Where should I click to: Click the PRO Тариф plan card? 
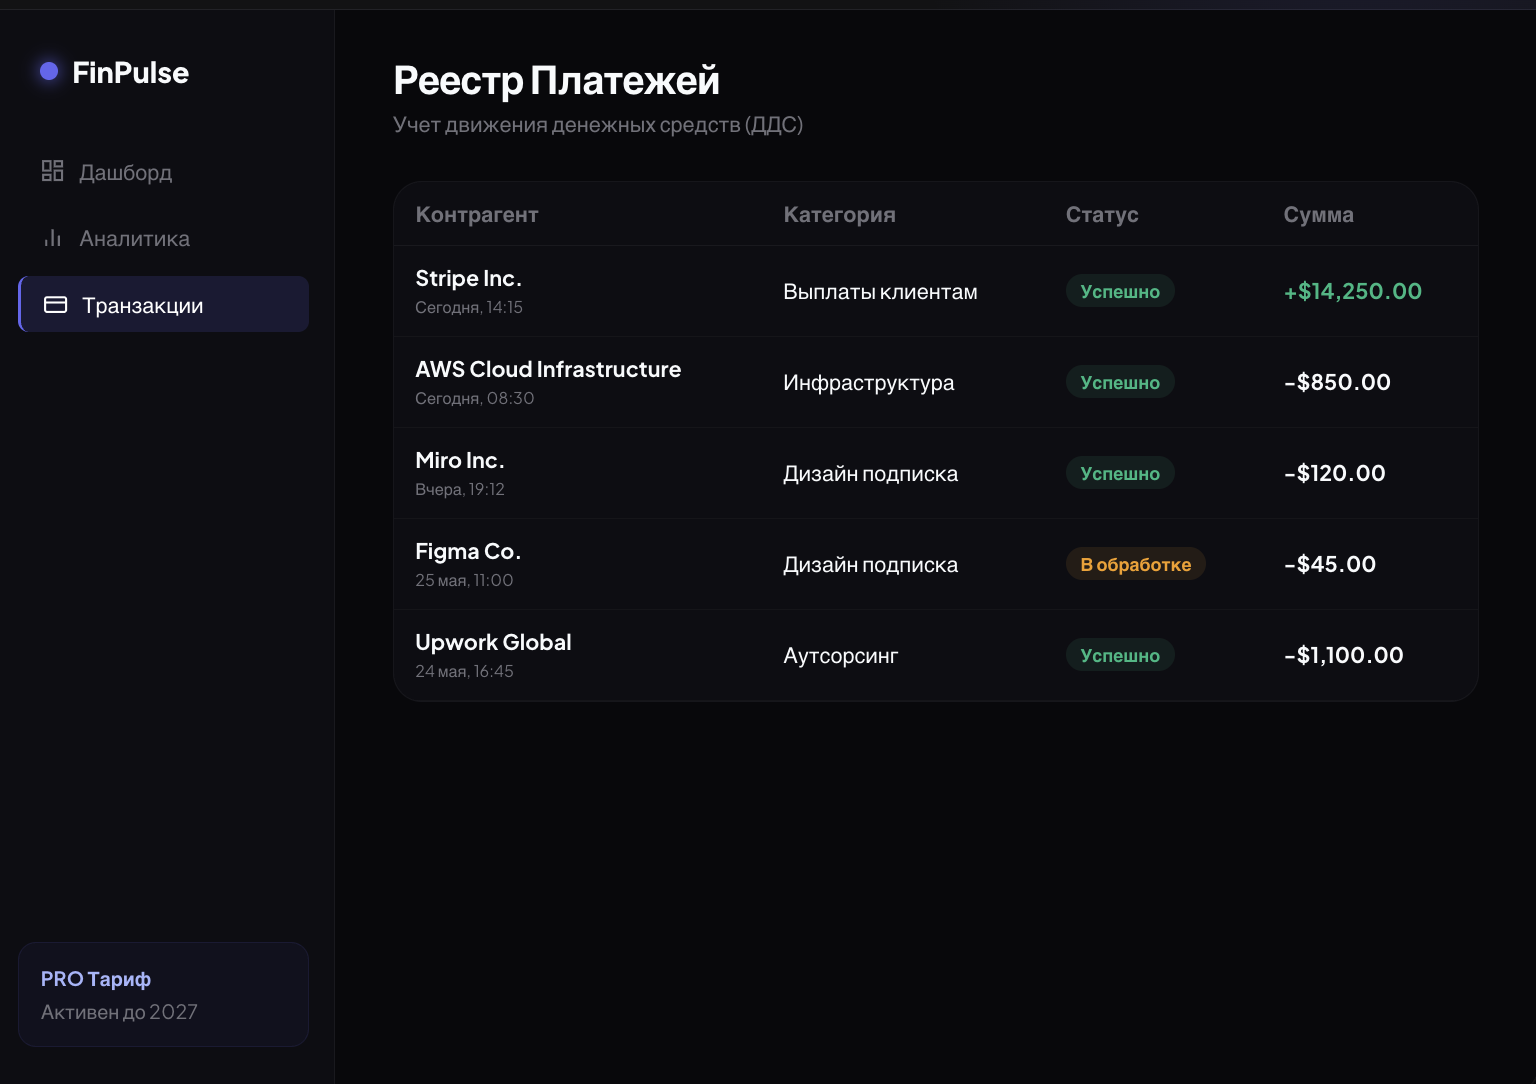click(164, 994)
